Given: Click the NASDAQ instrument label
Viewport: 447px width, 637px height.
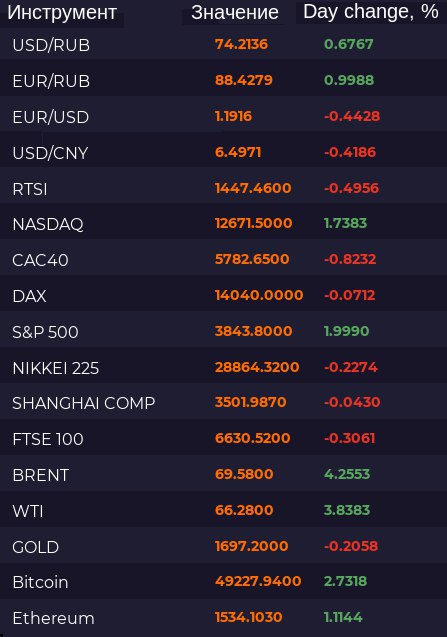Looking at the screenshot, I should [x=48, y=224].
